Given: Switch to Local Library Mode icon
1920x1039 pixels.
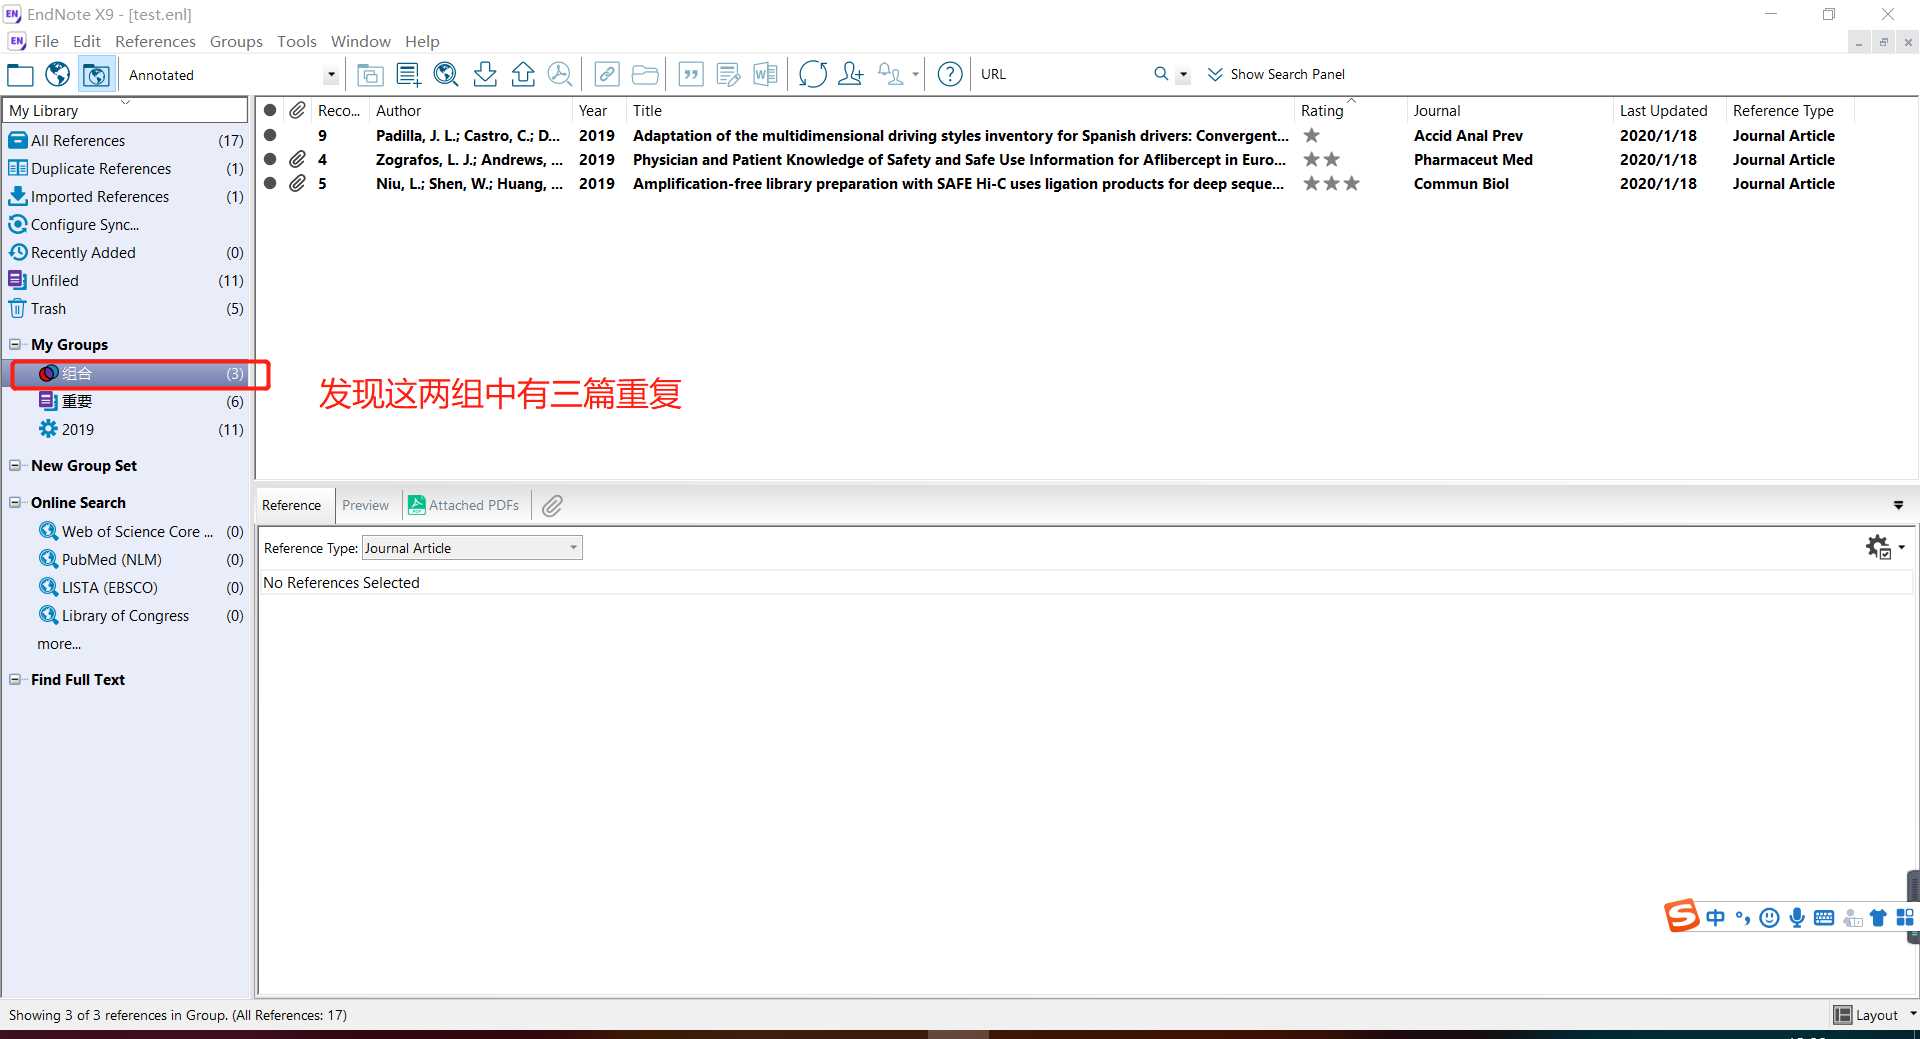Looking at the screenshot, I should pyautogui.click(x=20, y=75).
